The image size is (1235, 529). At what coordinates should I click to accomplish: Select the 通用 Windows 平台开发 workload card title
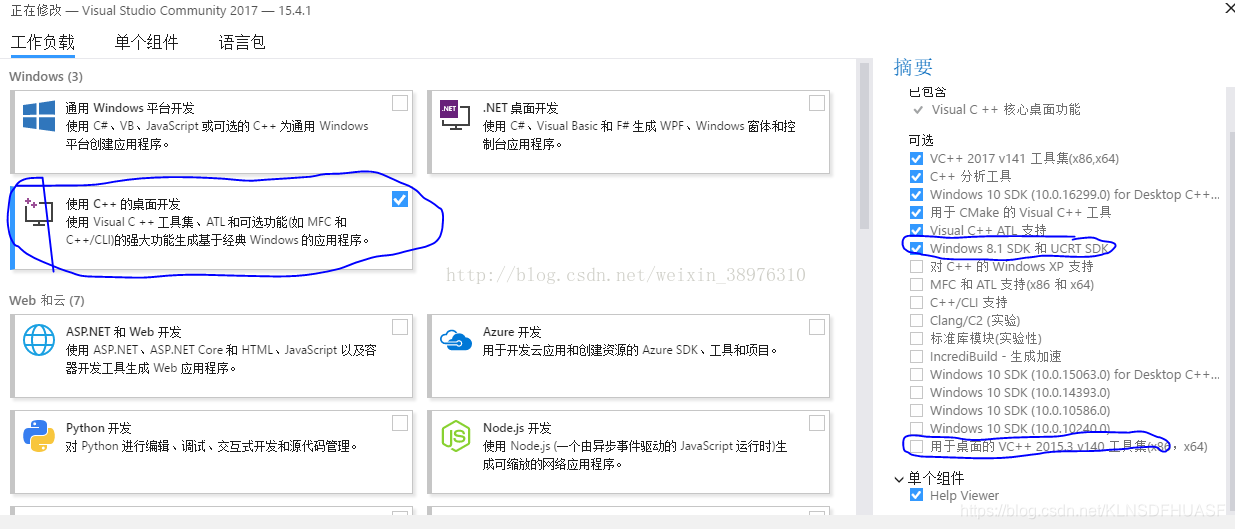[x=130, y=108]
